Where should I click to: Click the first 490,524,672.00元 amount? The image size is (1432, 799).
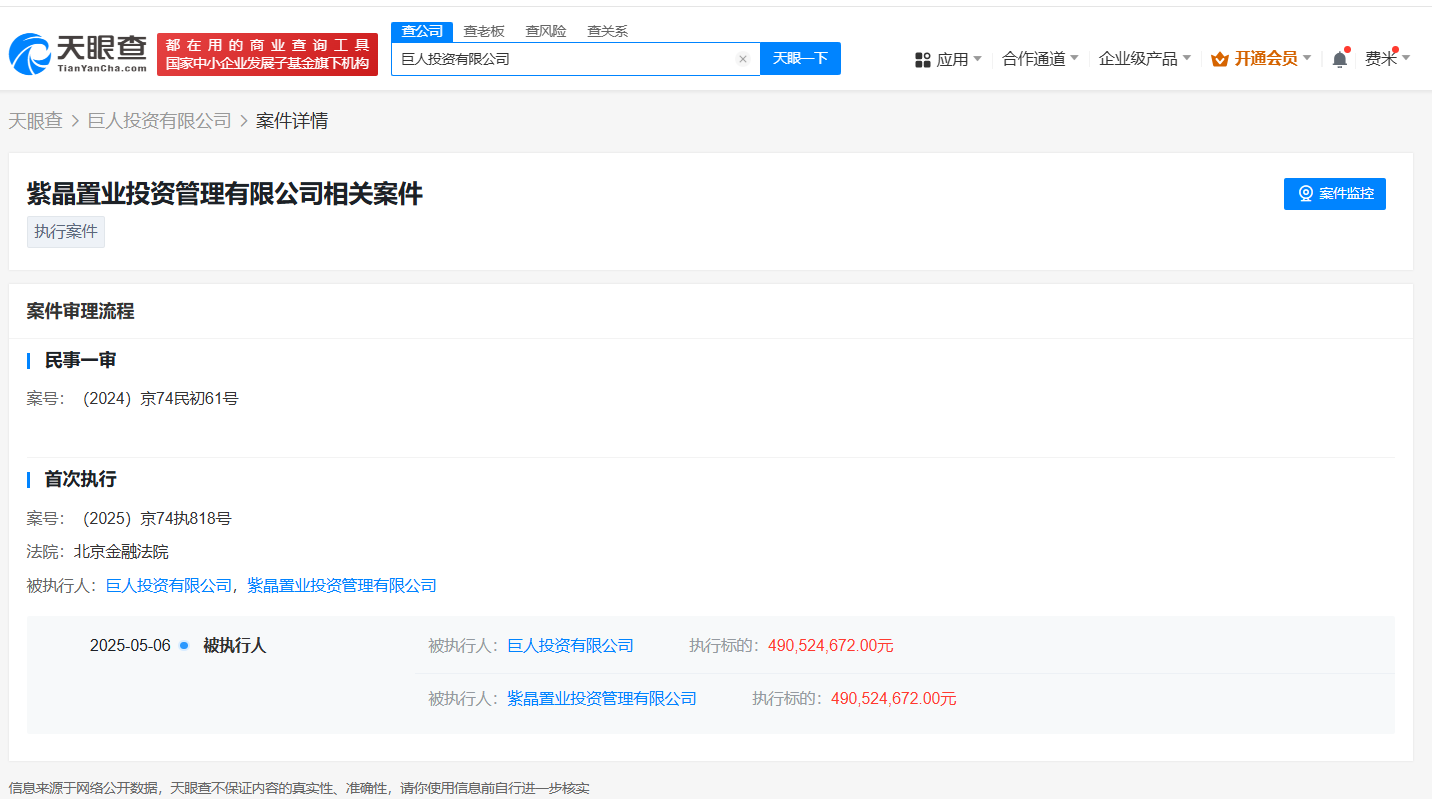(831, 646)
